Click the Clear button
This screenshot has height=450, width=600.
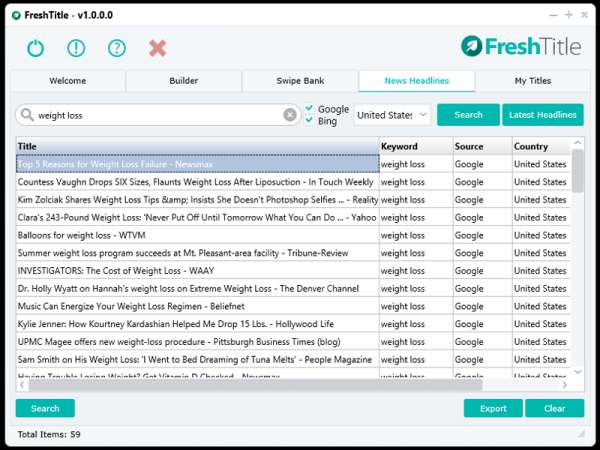(x=554, y=408)
